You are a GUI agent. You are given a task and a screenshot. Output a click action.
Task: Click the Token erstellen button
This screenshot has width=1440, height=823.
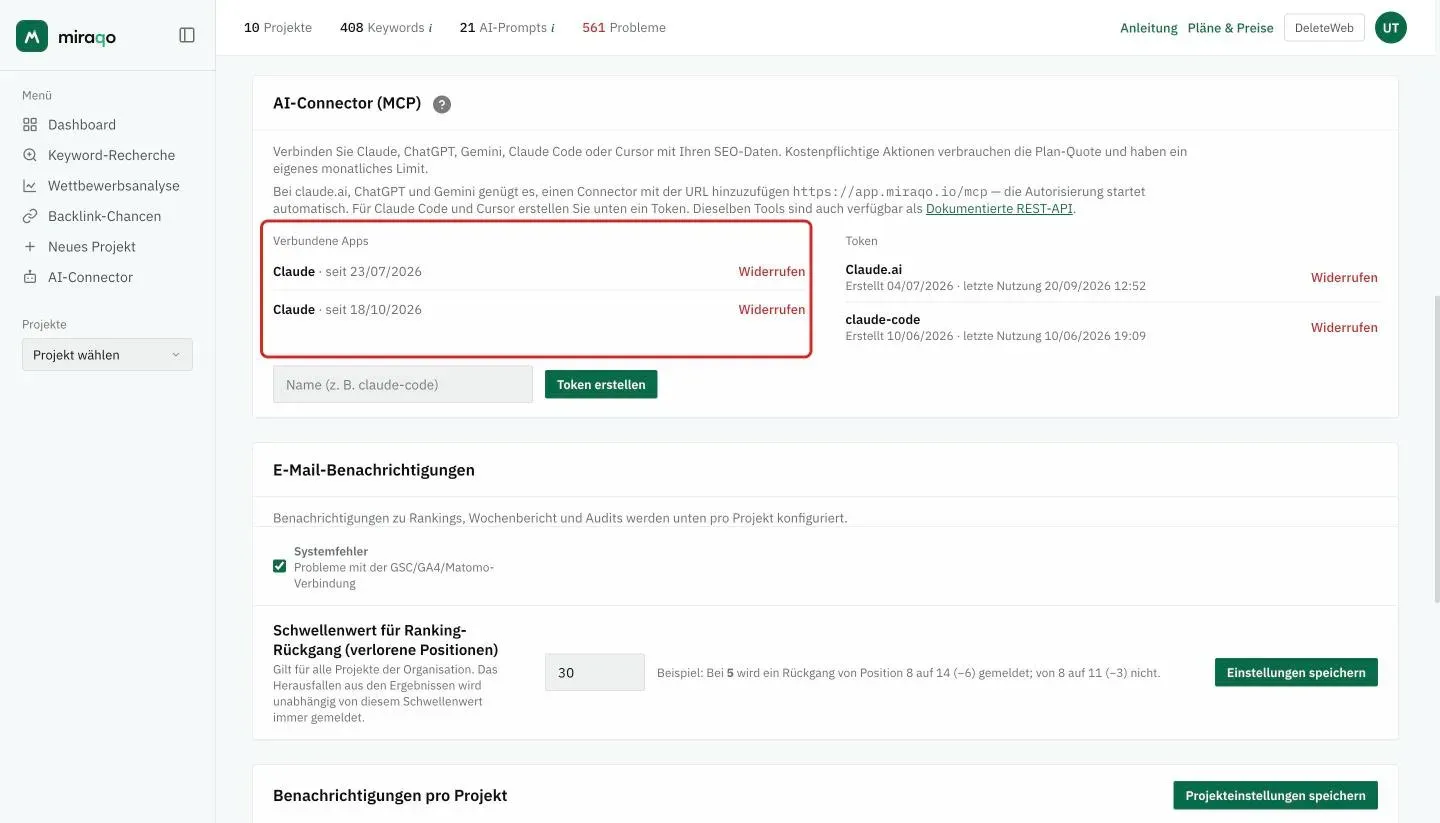tap(601, 385)
